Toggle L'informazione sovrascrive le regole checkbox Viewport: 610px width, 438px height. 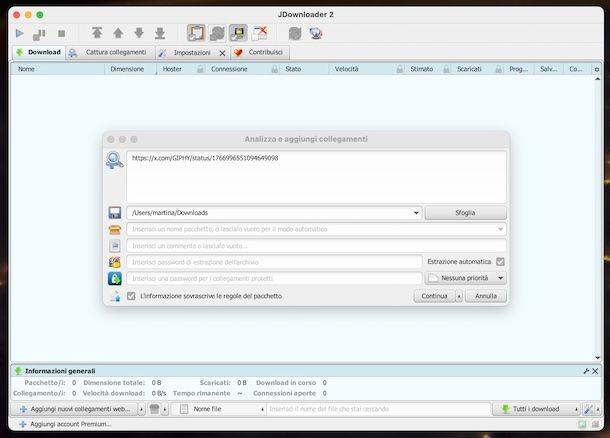click(131, 296)
